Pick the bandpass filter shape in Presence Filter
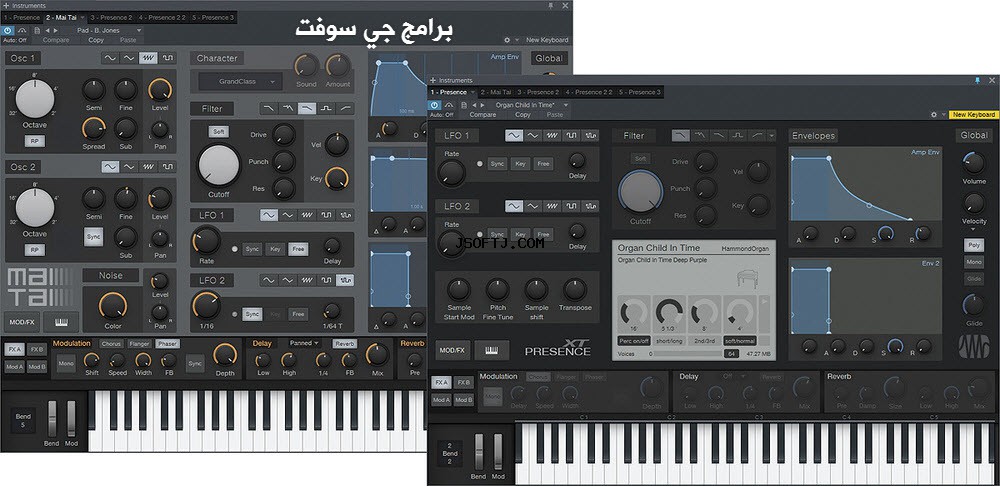1000x486 pixels. [738, 135]
